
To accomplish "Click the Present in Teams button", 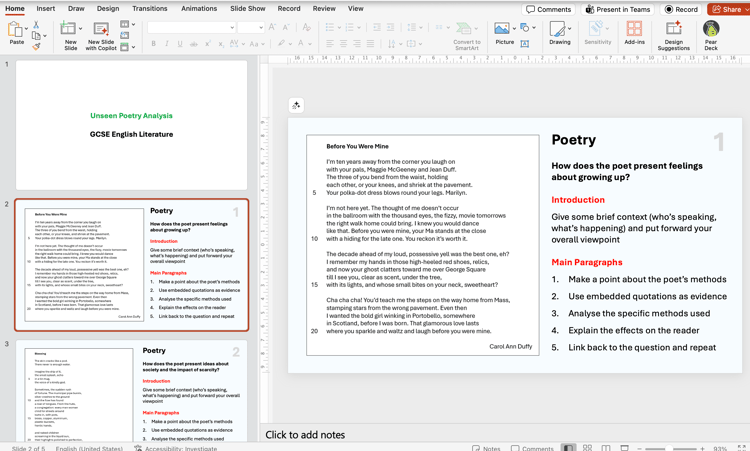I will coord(618,9).
